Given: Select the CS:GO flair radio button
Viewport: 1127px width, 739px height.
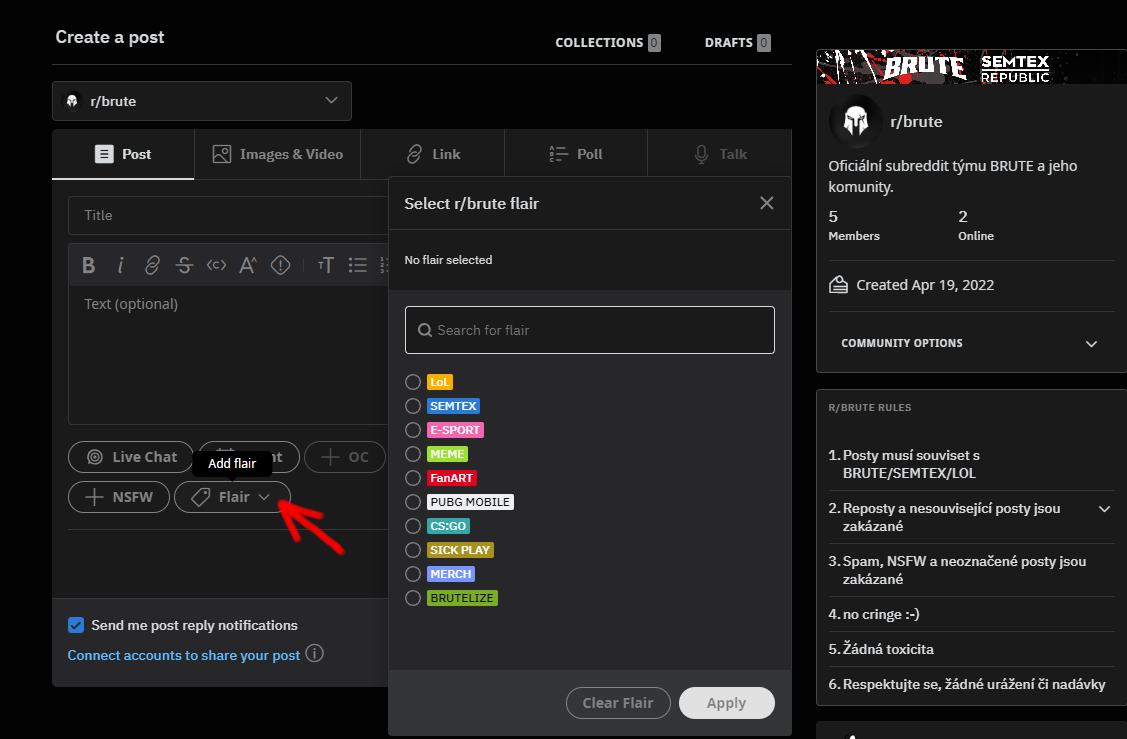Looking at the screenshot, I should pos(413,526).
